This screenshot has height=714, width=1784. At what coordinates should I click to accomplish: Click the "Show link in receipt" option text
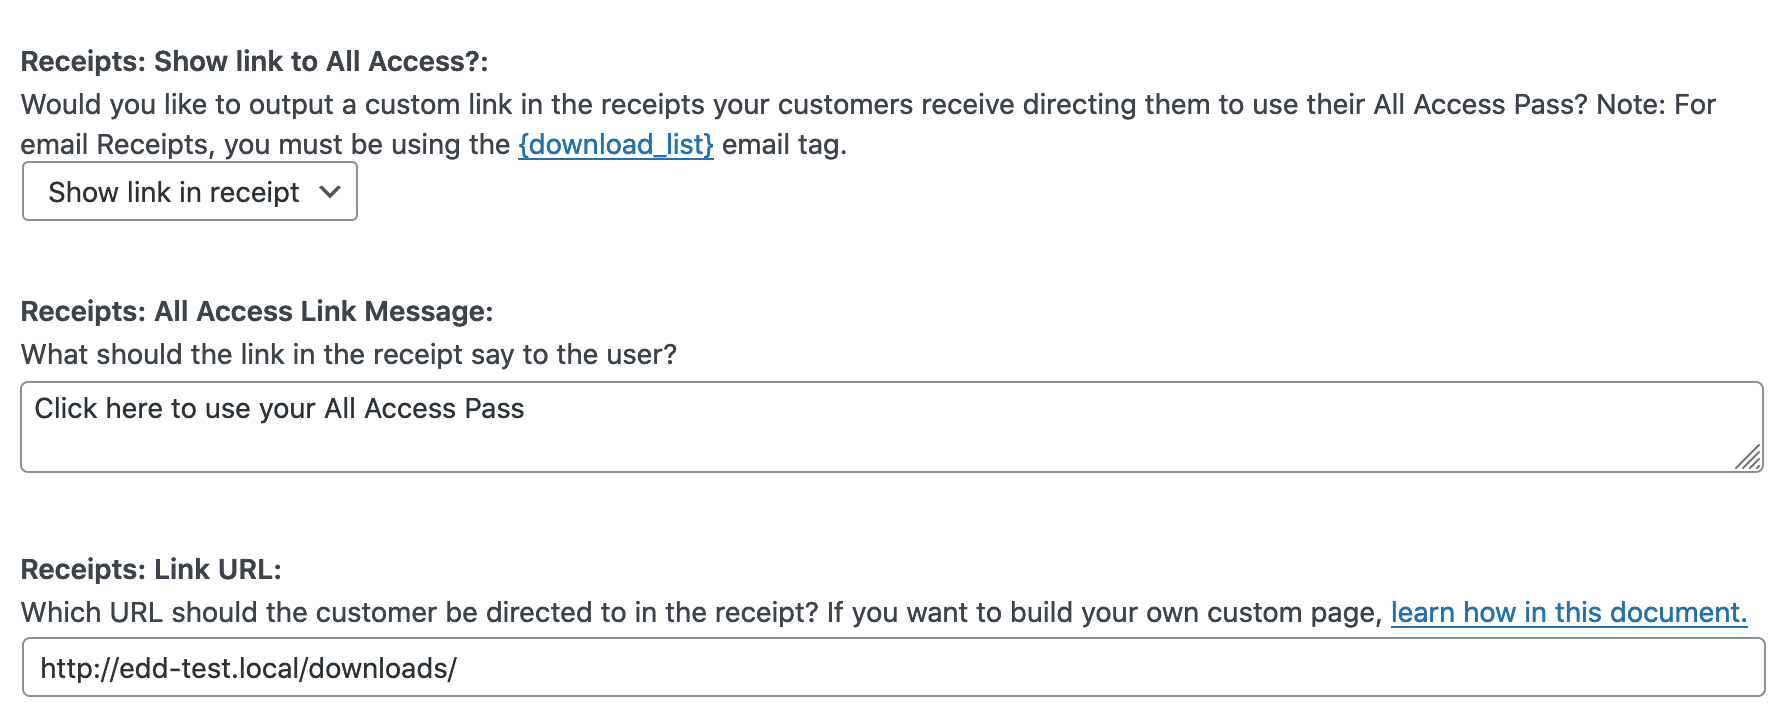173,192
